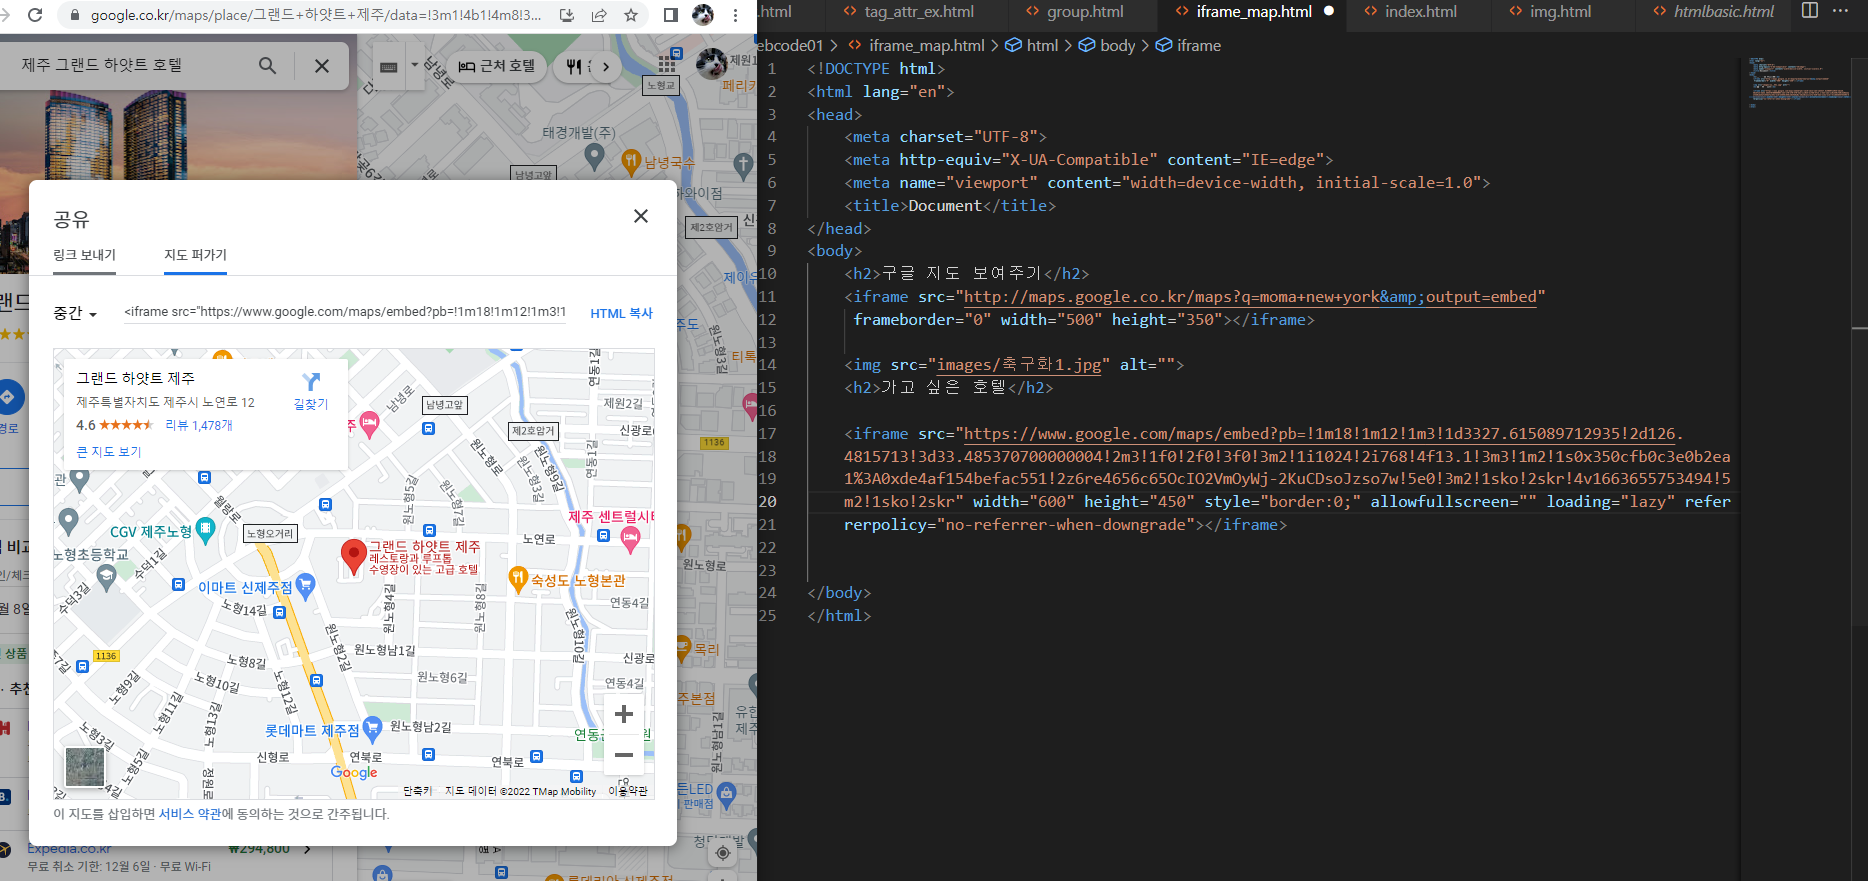Open the 서비스 약관 link
Viewport: 1868px width, 881px height.
pos(190,814)
